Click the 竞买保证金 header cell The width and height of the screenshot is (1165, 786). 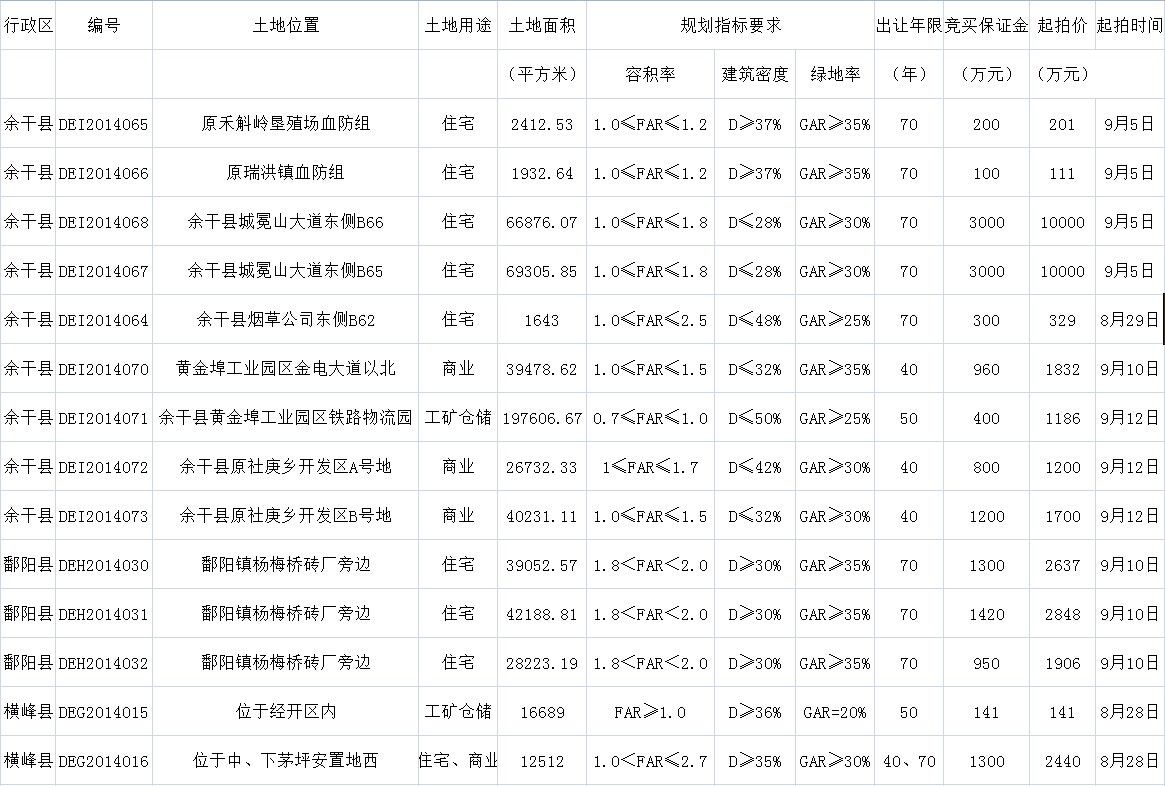(987, 25)
